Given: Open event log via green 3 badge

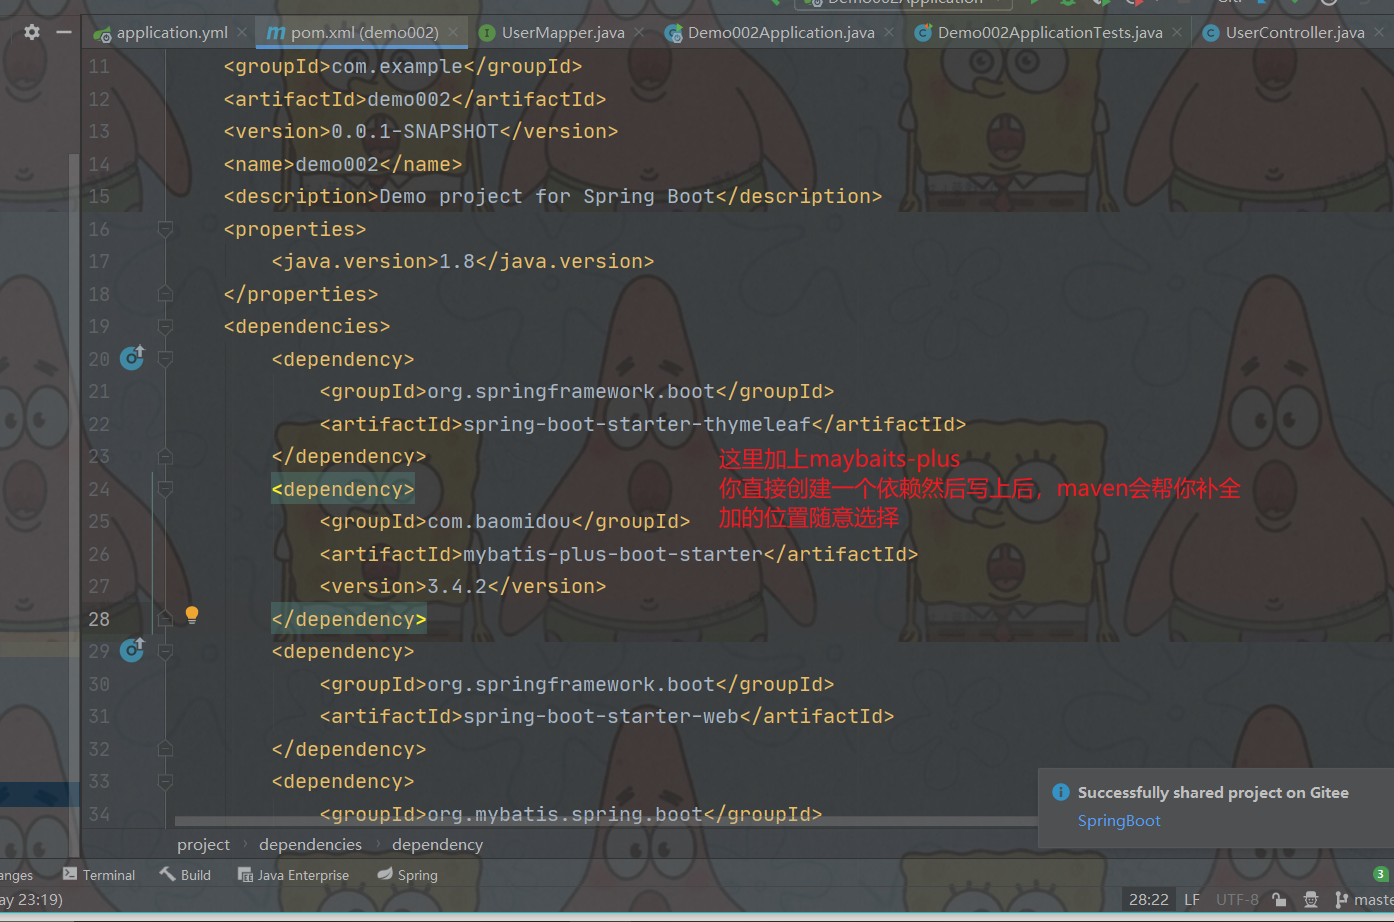Looking at the screenshot, I should [1381, 874].
